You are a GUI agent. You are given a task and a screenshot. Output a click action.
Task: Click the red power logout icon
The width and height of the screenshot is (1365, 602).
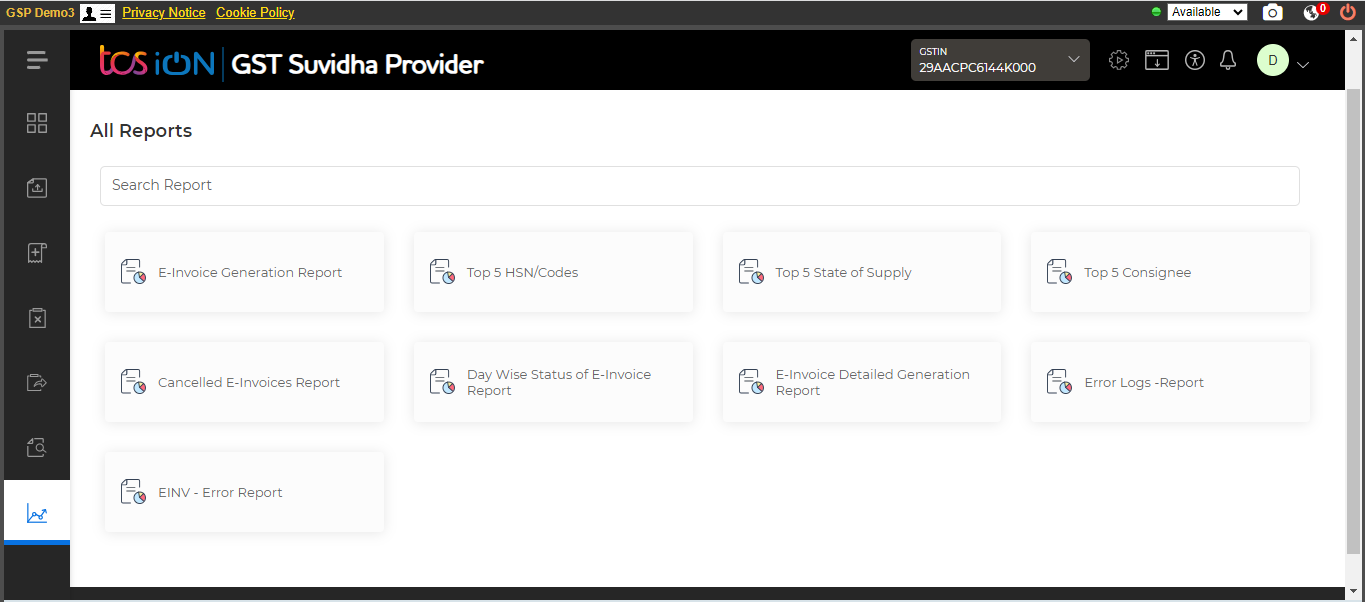coord(1348,12)
